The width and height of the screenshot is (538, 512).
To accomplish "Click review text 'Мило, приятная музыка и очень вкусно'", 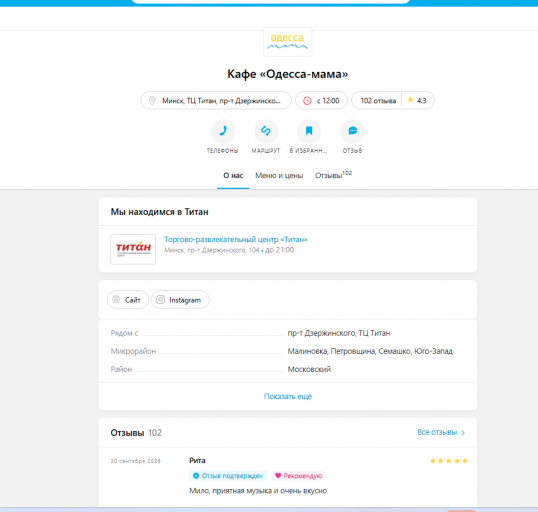I will tap(258, 491).
